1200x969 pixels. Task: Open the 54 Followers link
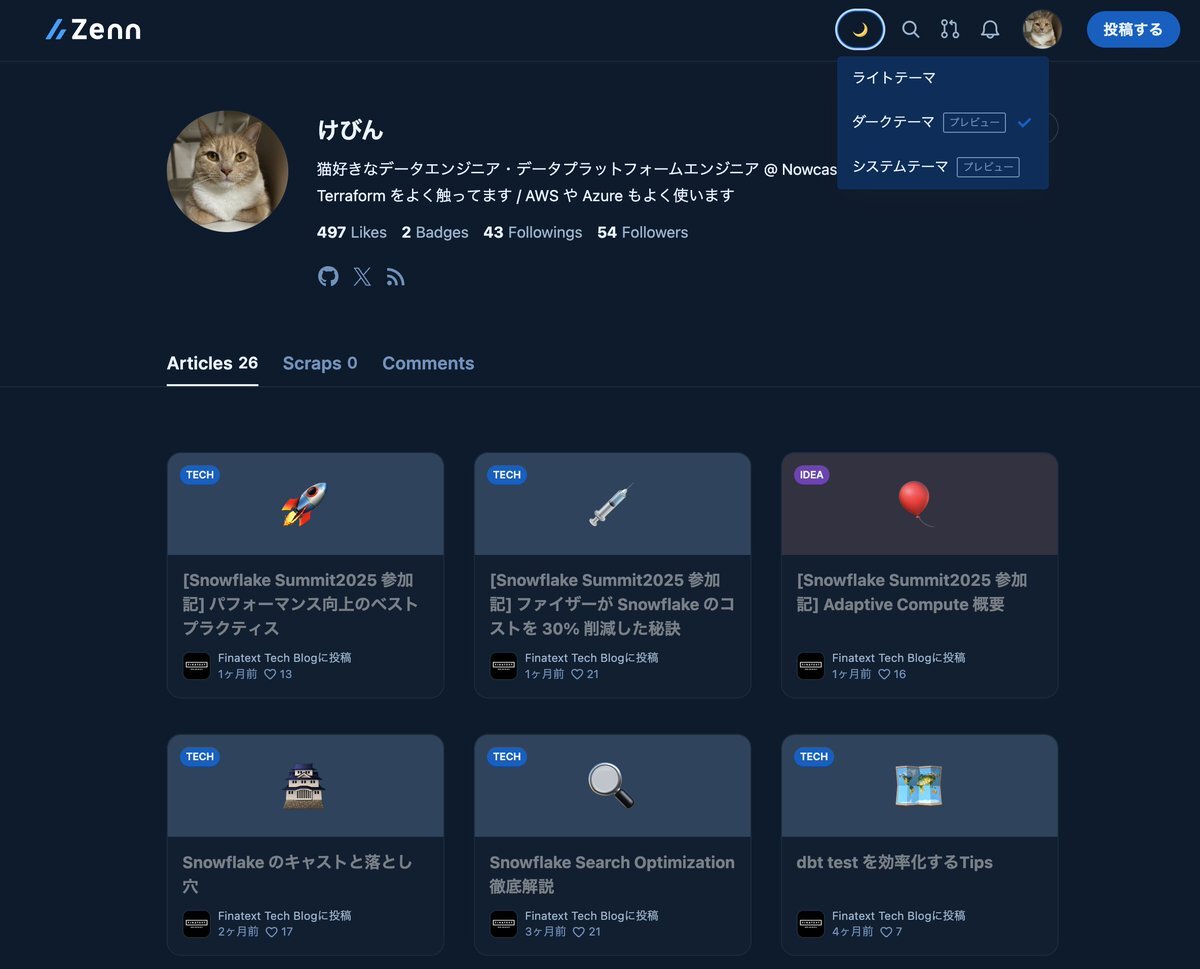coord(643,232)
